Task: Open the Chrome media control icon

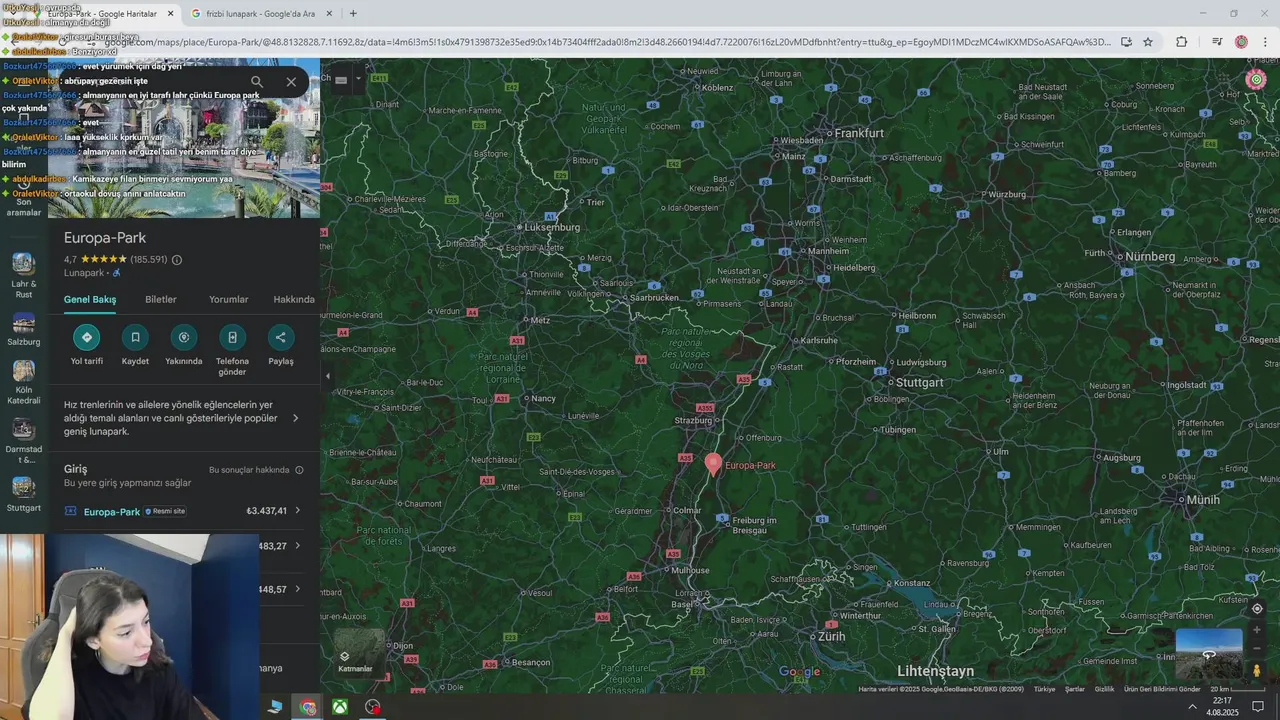Action: (1217, 42)
